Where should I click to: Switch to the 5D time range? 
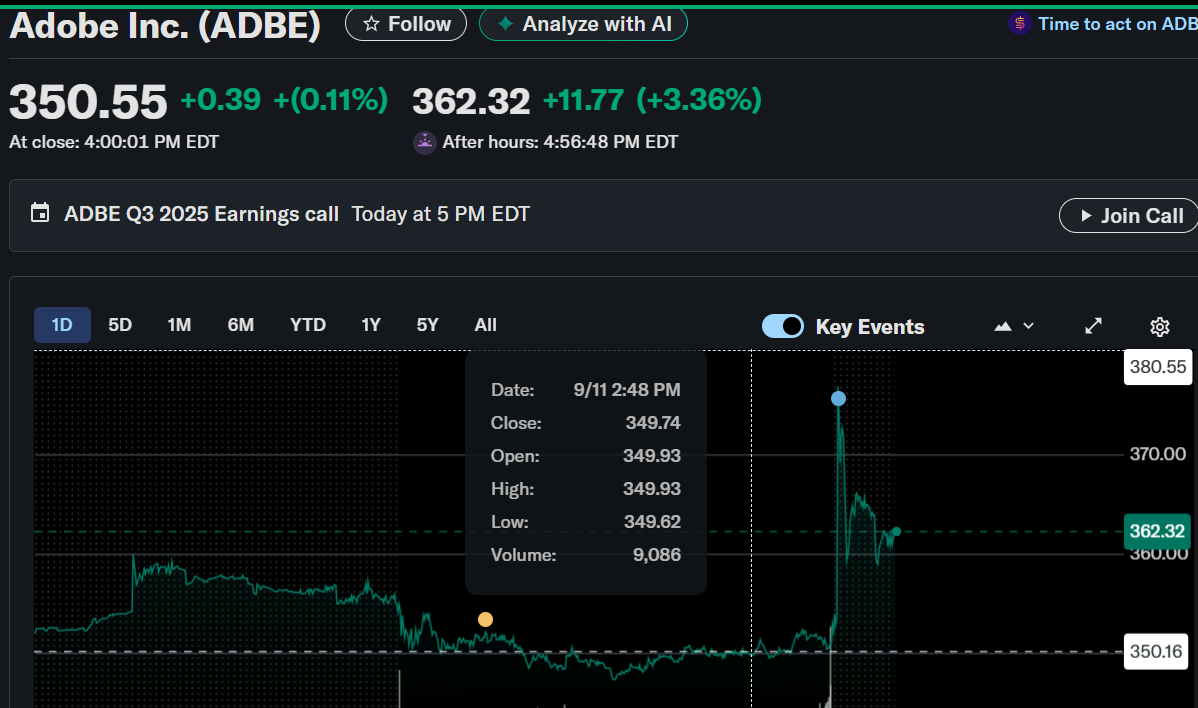120,325
